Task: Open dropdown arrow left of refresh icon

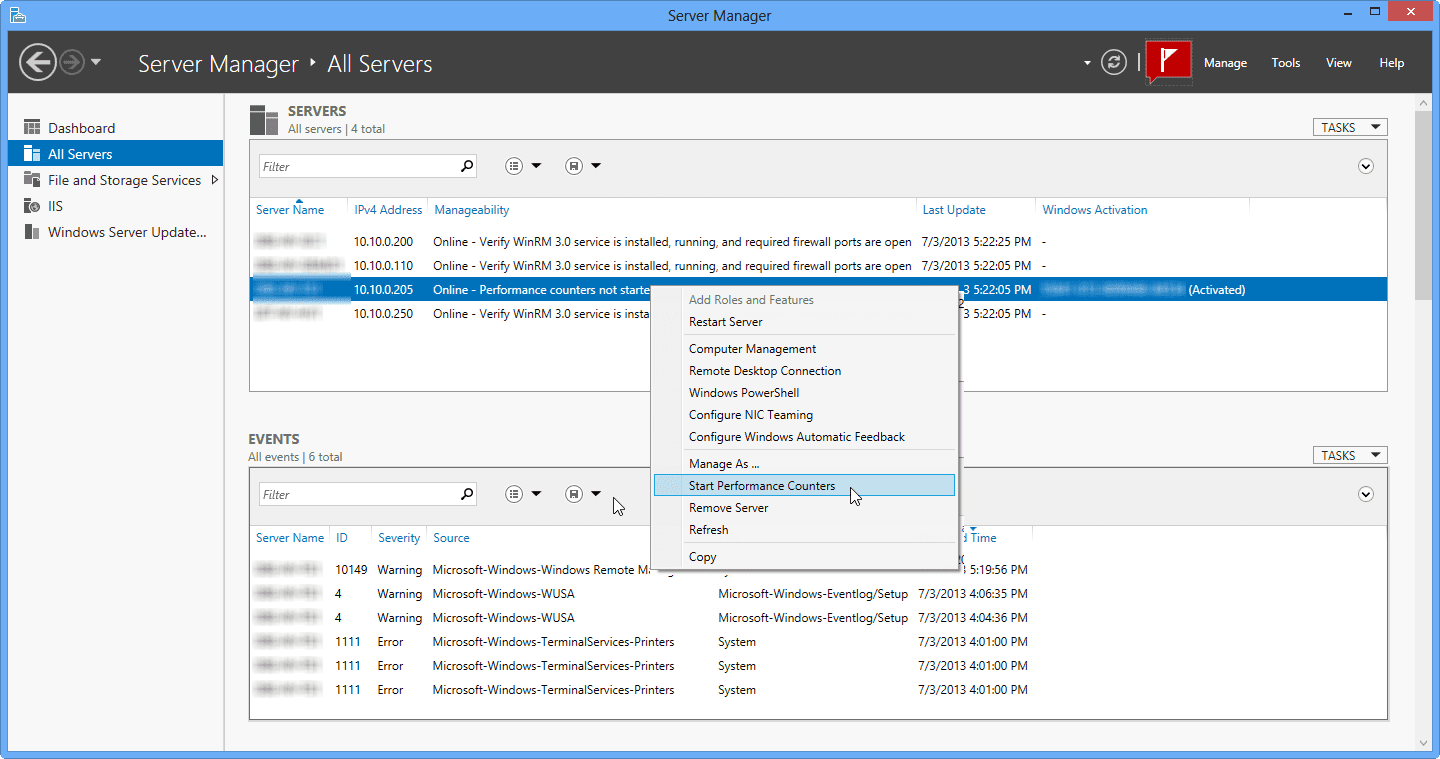Action: (1087, 63)
